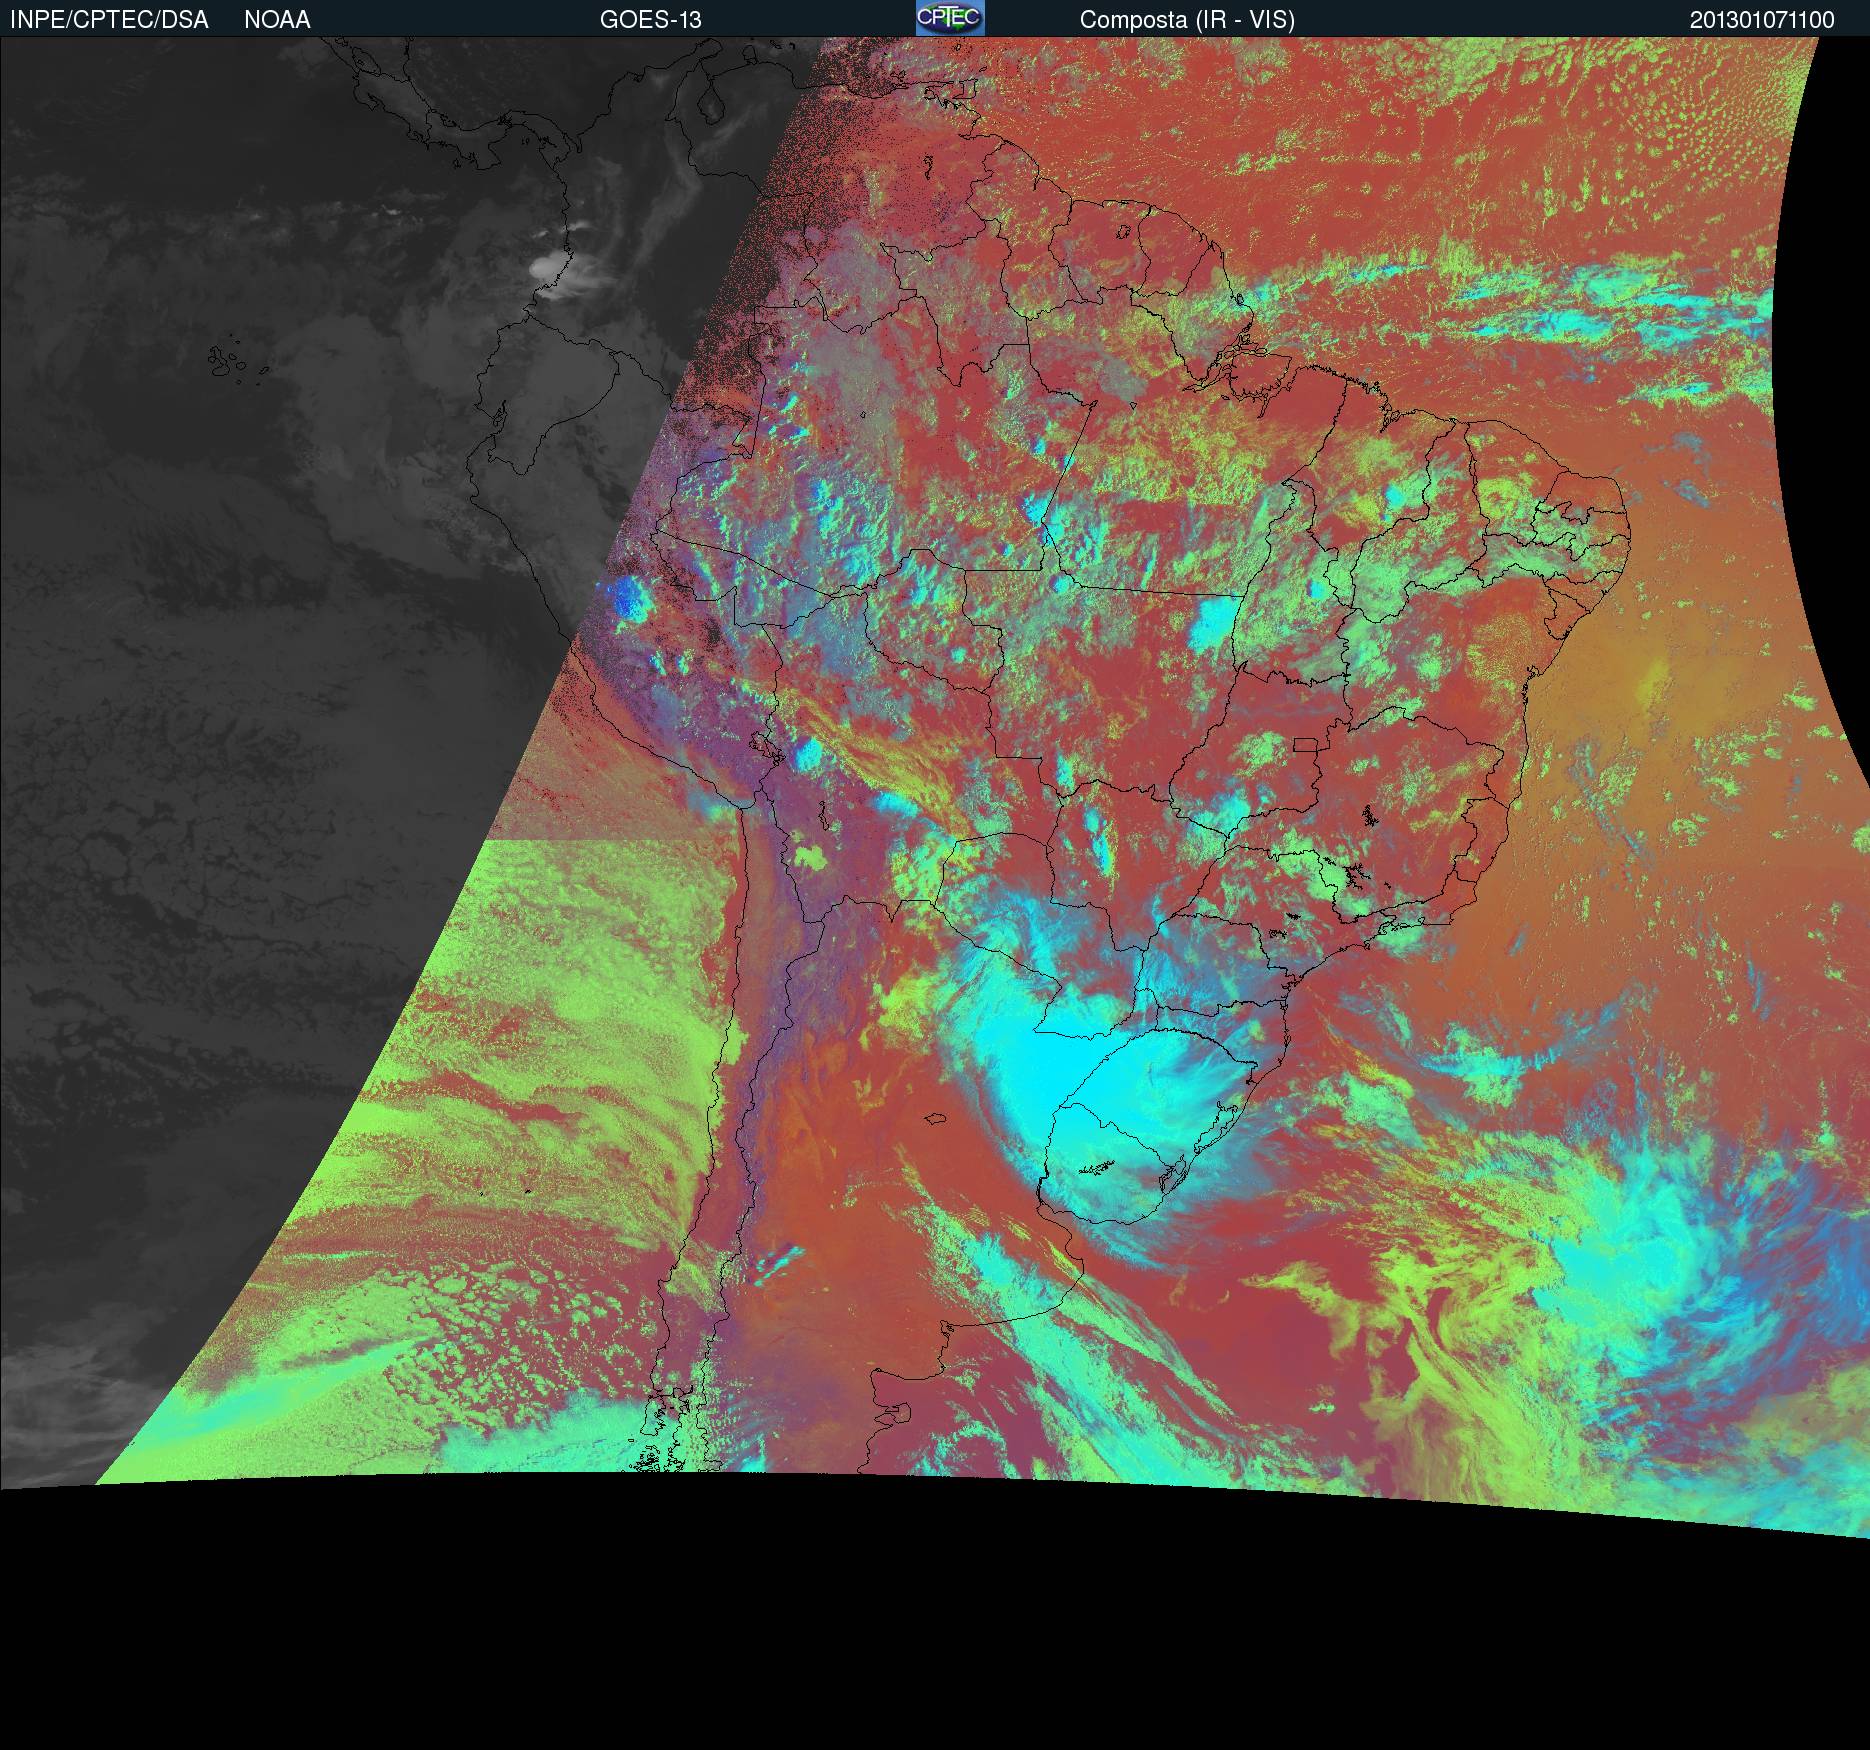The image size is (1870, 1750).
Task: Click the GOES-13 satellite label
Action: coord(651,20)
